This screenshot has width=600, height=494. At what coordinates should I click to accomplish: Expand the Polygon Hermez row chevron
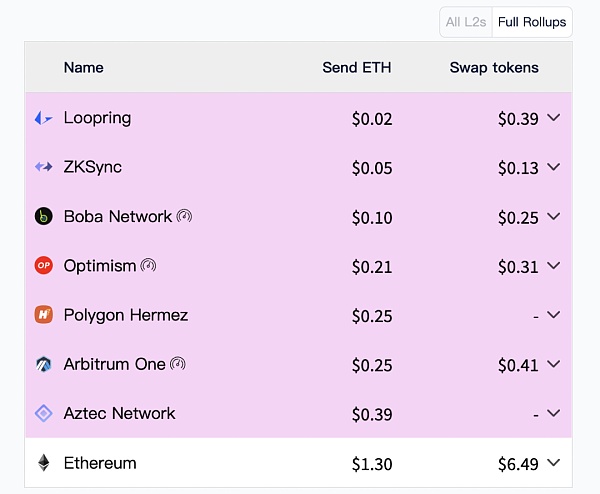coord(554,315)
